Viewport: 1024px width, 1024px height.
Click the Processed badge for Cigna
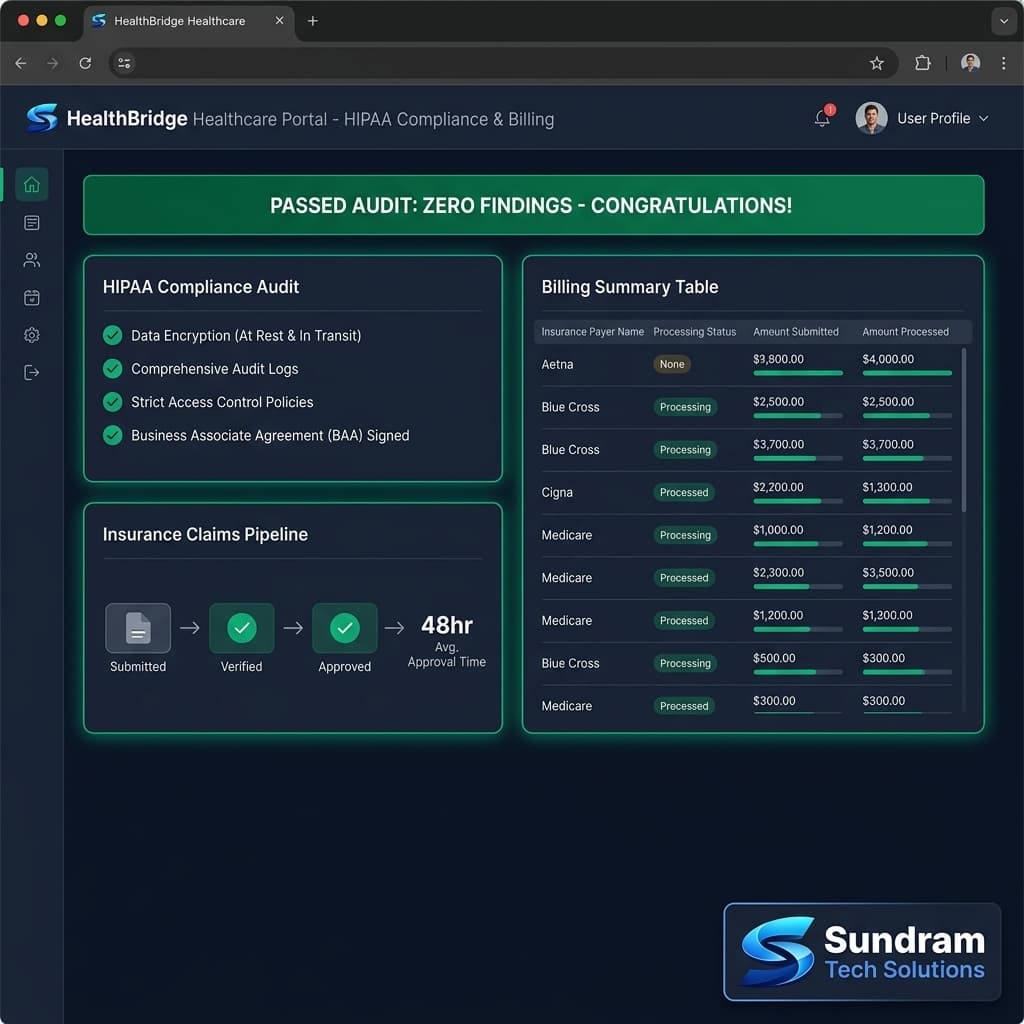point(684,492)
